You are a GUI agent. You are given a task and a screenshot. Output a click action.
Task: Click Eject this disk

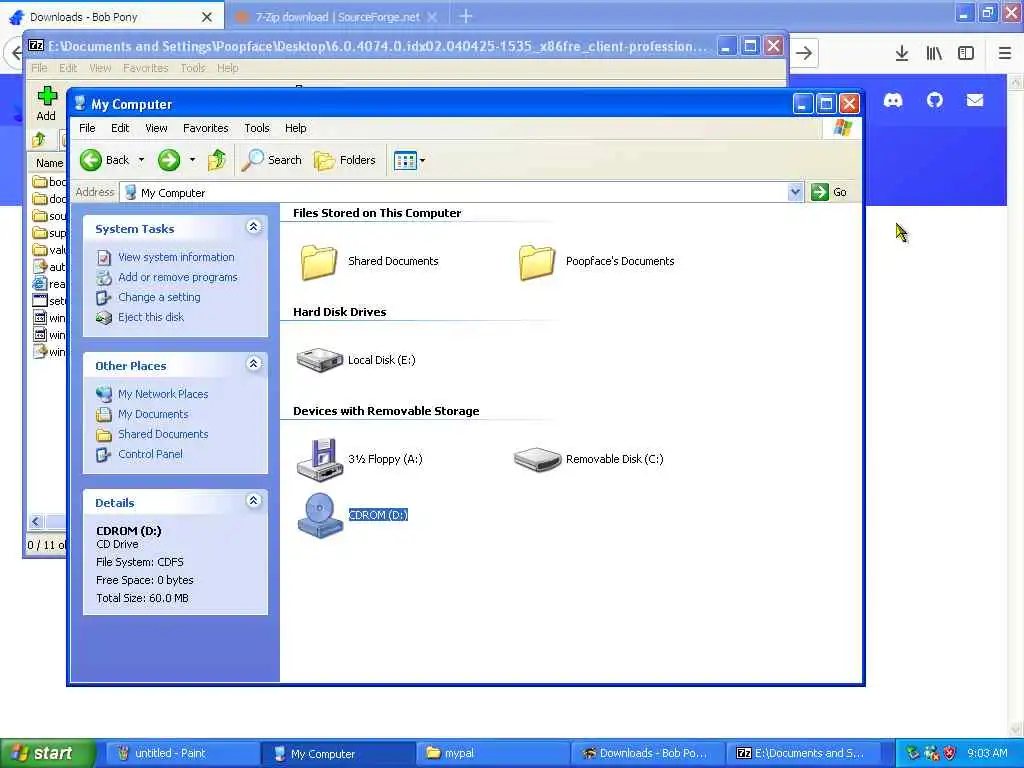(x=151, y=317)
